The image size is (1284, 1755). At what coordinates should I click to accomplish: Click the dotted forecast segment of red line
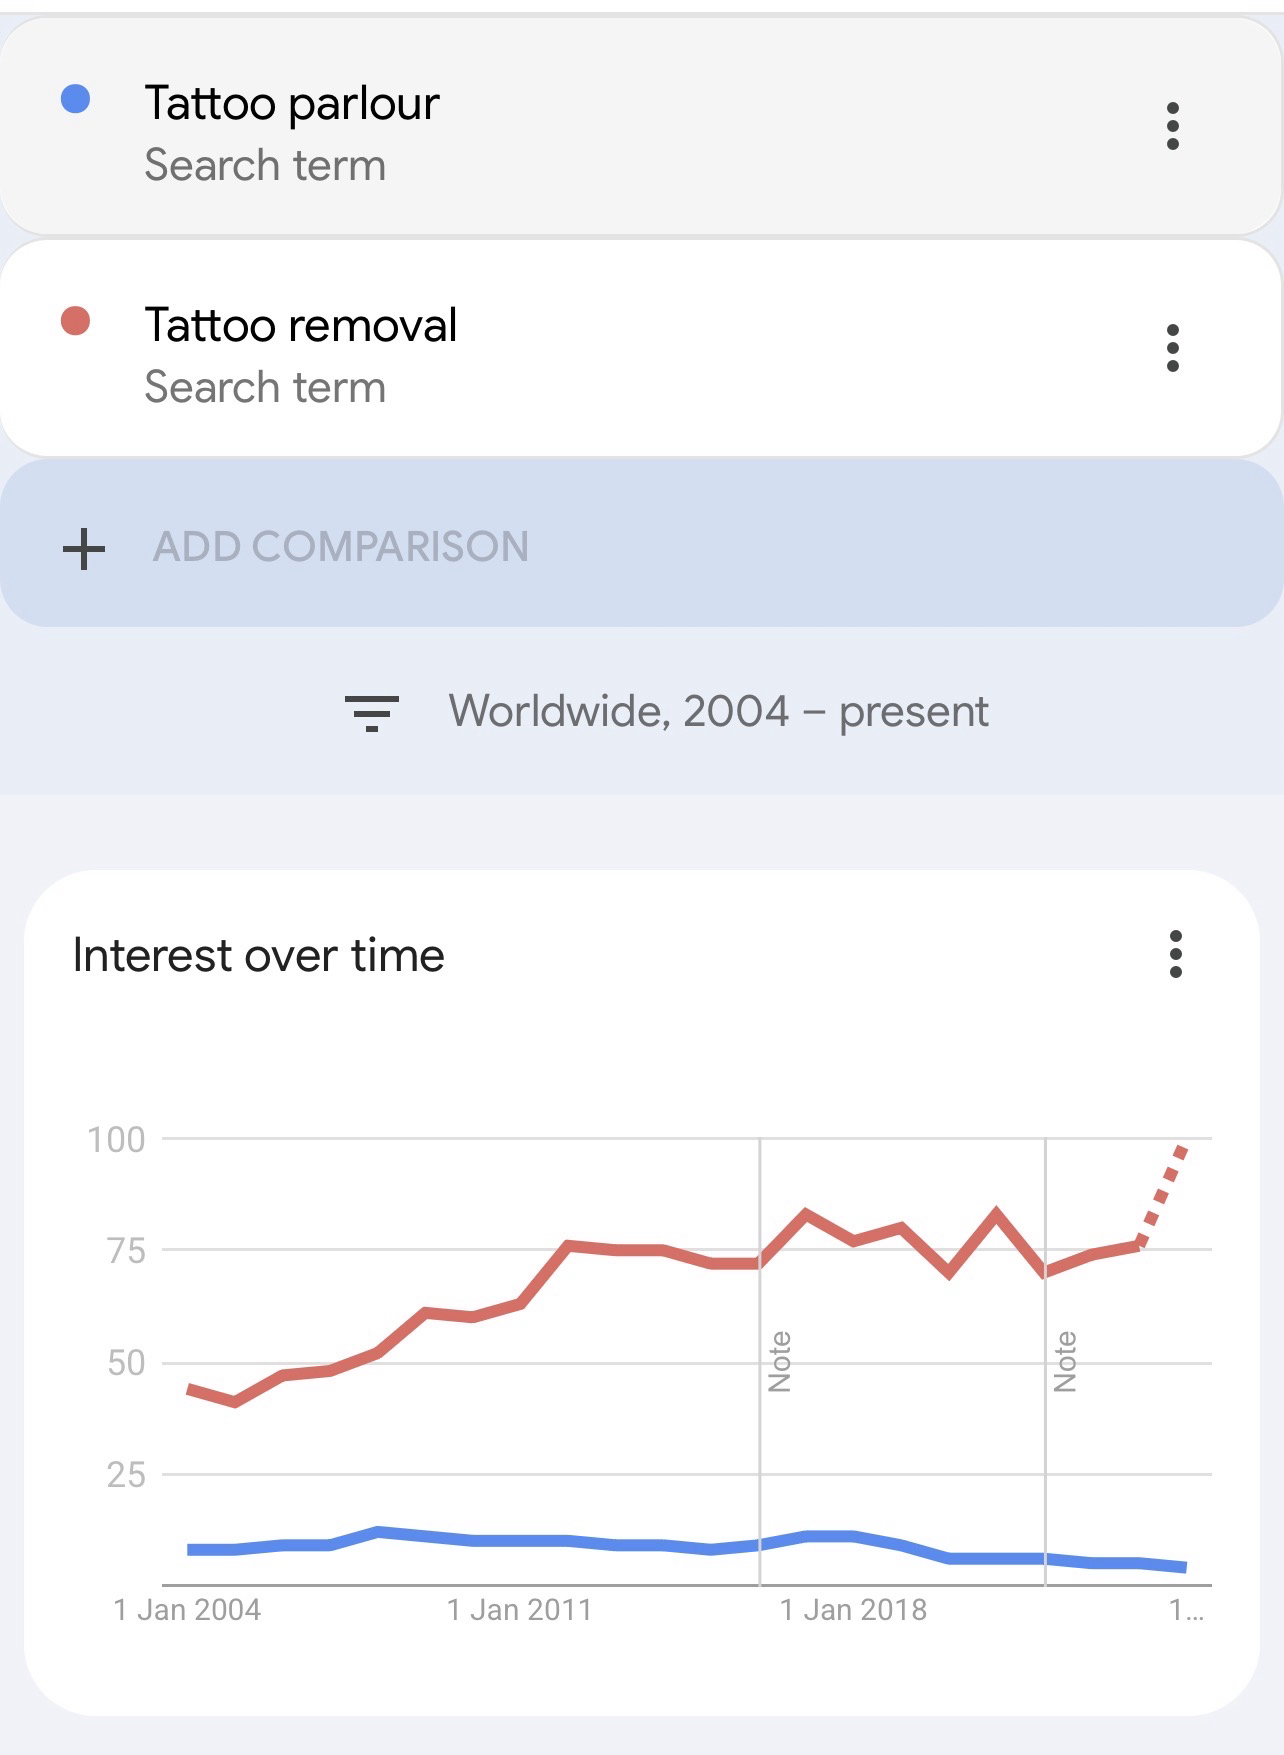point(1163,1195)
